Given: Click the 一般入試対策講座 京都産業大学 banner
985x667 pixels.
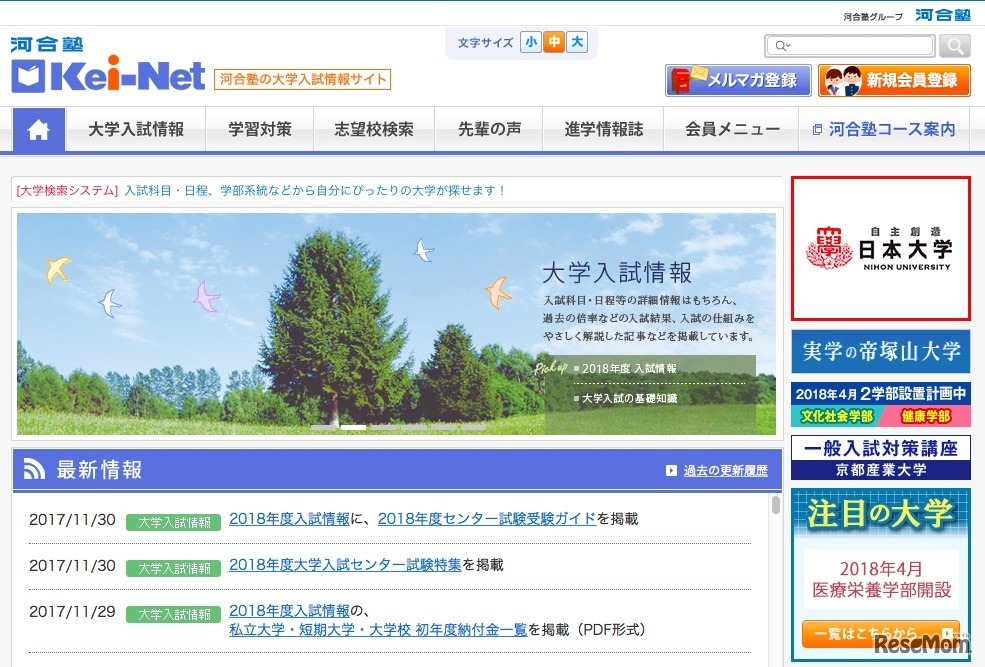Looking at the screenshot, I should pos(881,458).
